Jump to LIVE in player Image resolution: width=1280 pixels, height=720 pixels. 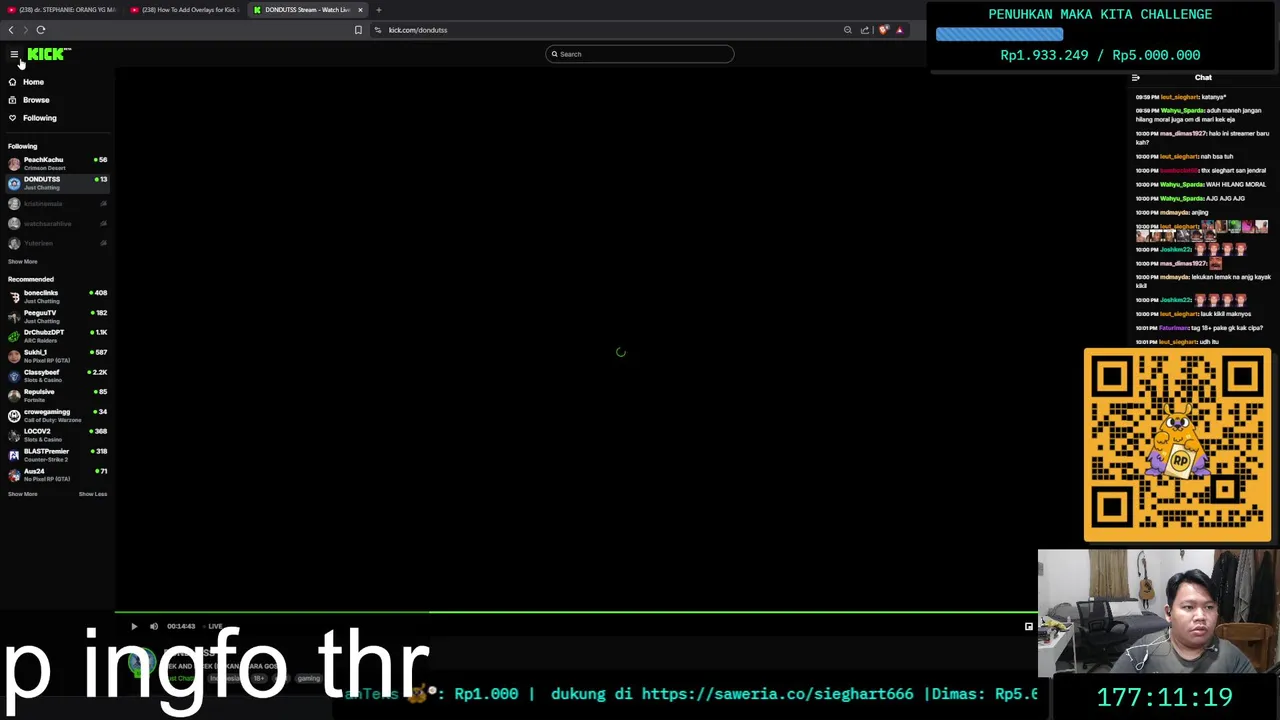click(215, 626)
